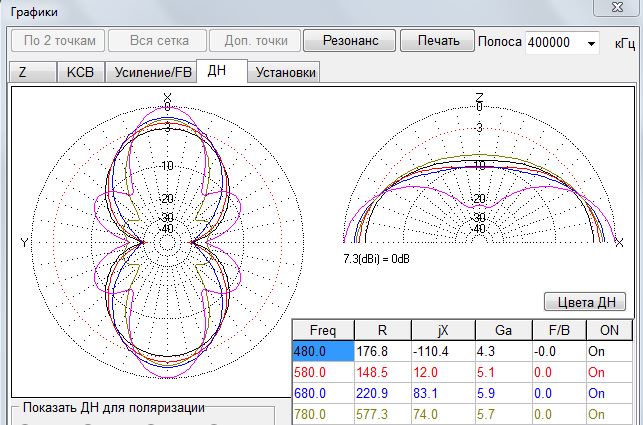Toggle the On cell for 680.0 row
The image size is (643, 425).
tap(609, 393)
